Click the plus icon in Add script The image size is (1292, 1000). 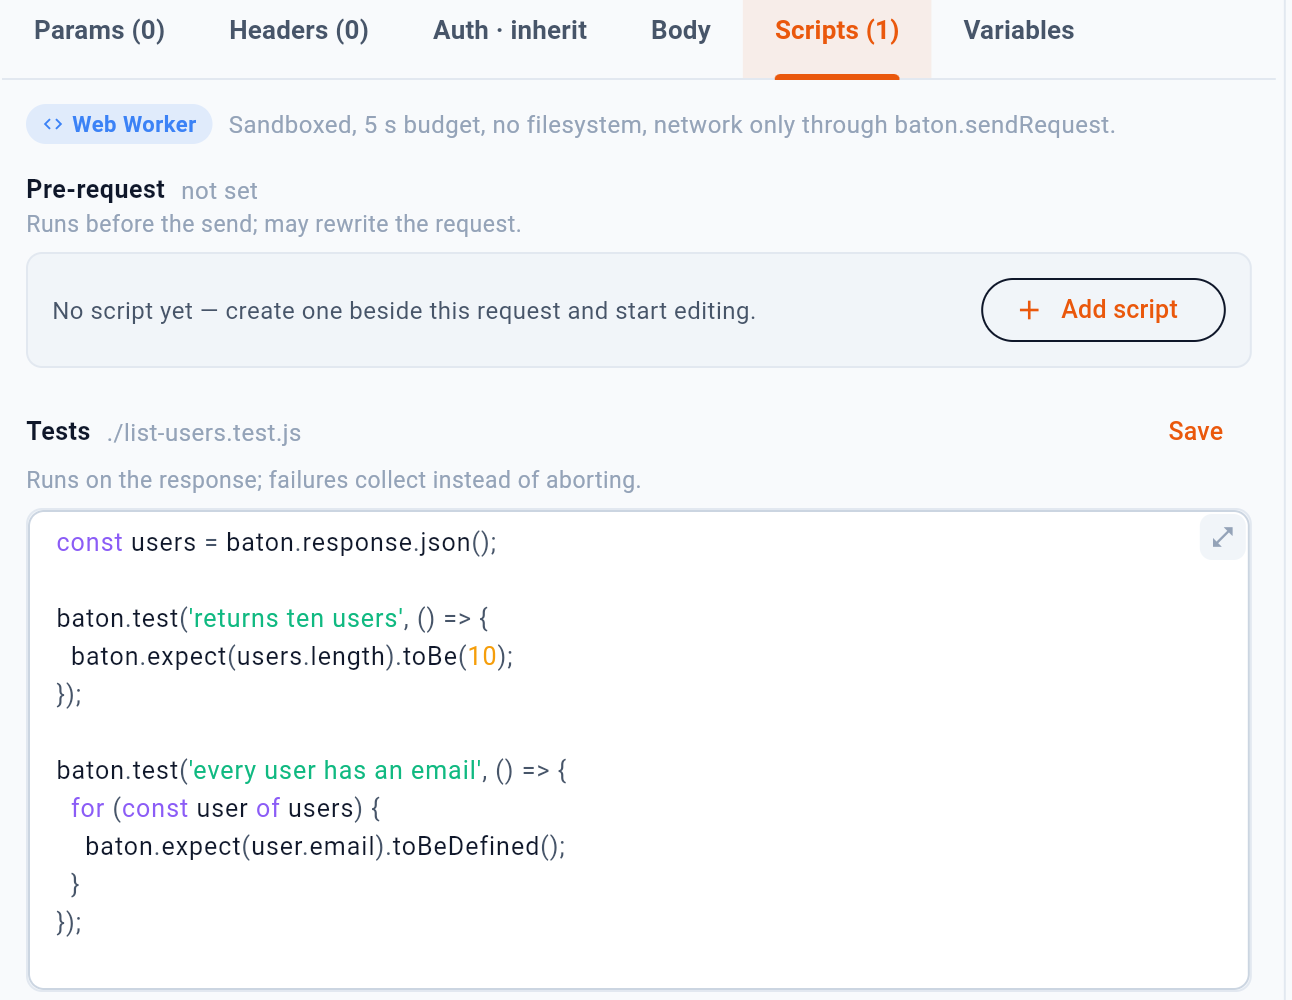click(x=1029, y=310)
